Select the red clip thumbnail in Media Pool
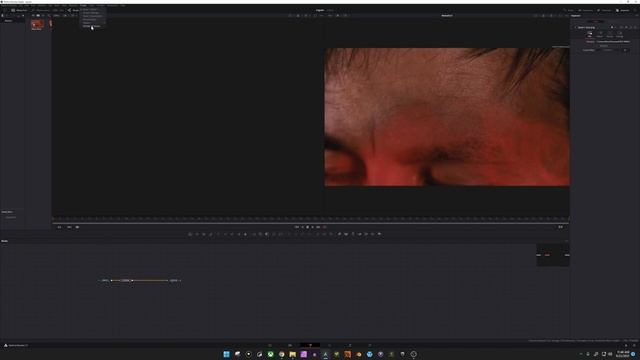This screenshot has width=640, height=360. [37, 24]
